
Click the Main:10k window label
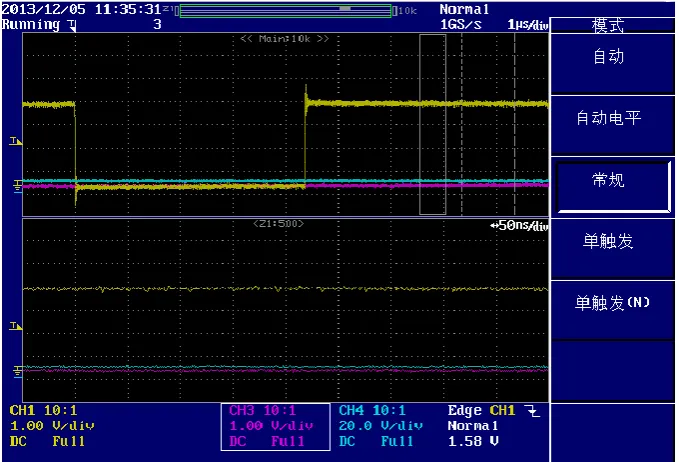point(285,39)
